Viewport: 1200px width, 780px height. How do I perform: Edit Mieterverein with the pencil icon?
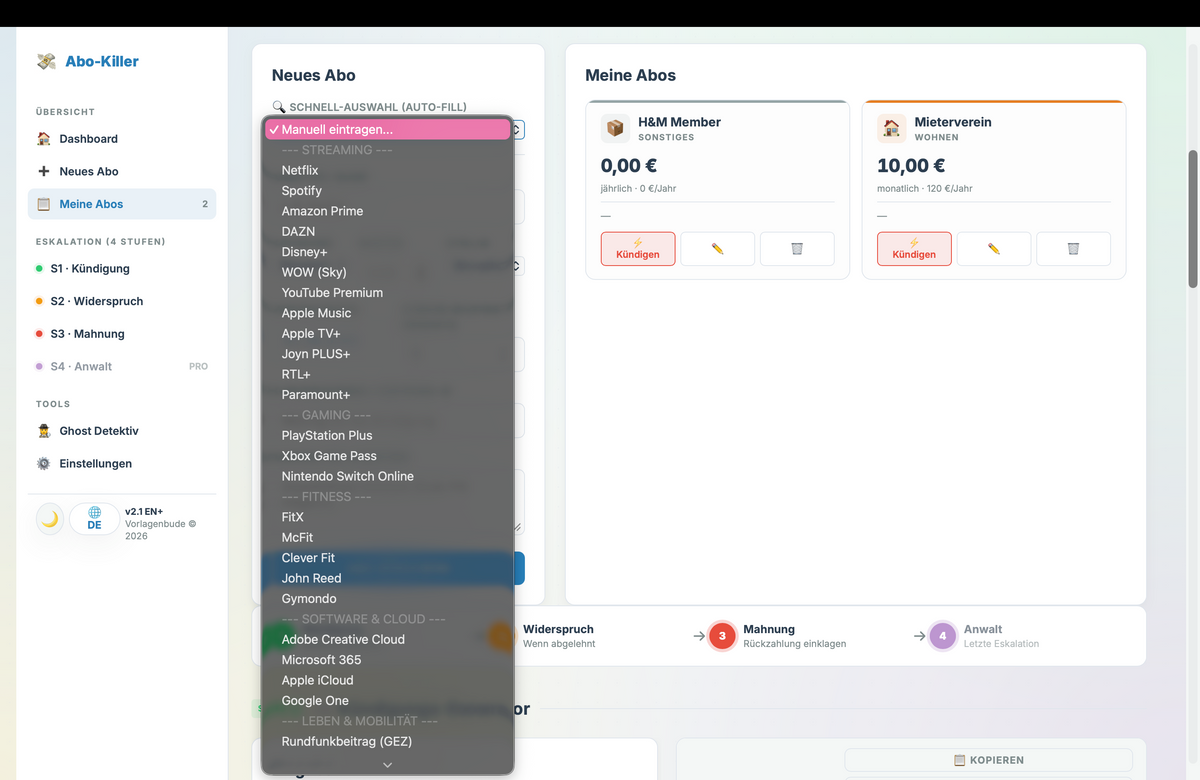pos(994,249)
